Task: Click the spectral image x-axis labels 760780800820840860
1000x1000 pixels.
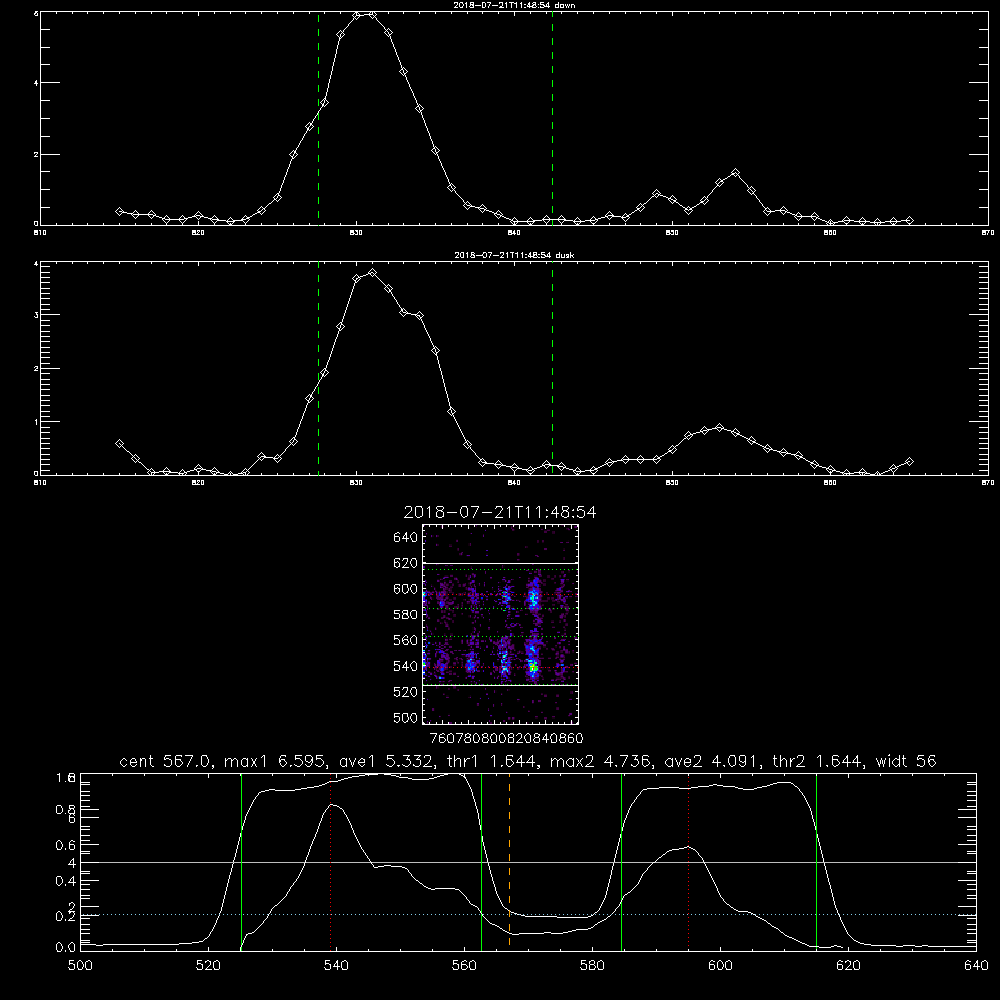Action: click(x=506, y=739)
